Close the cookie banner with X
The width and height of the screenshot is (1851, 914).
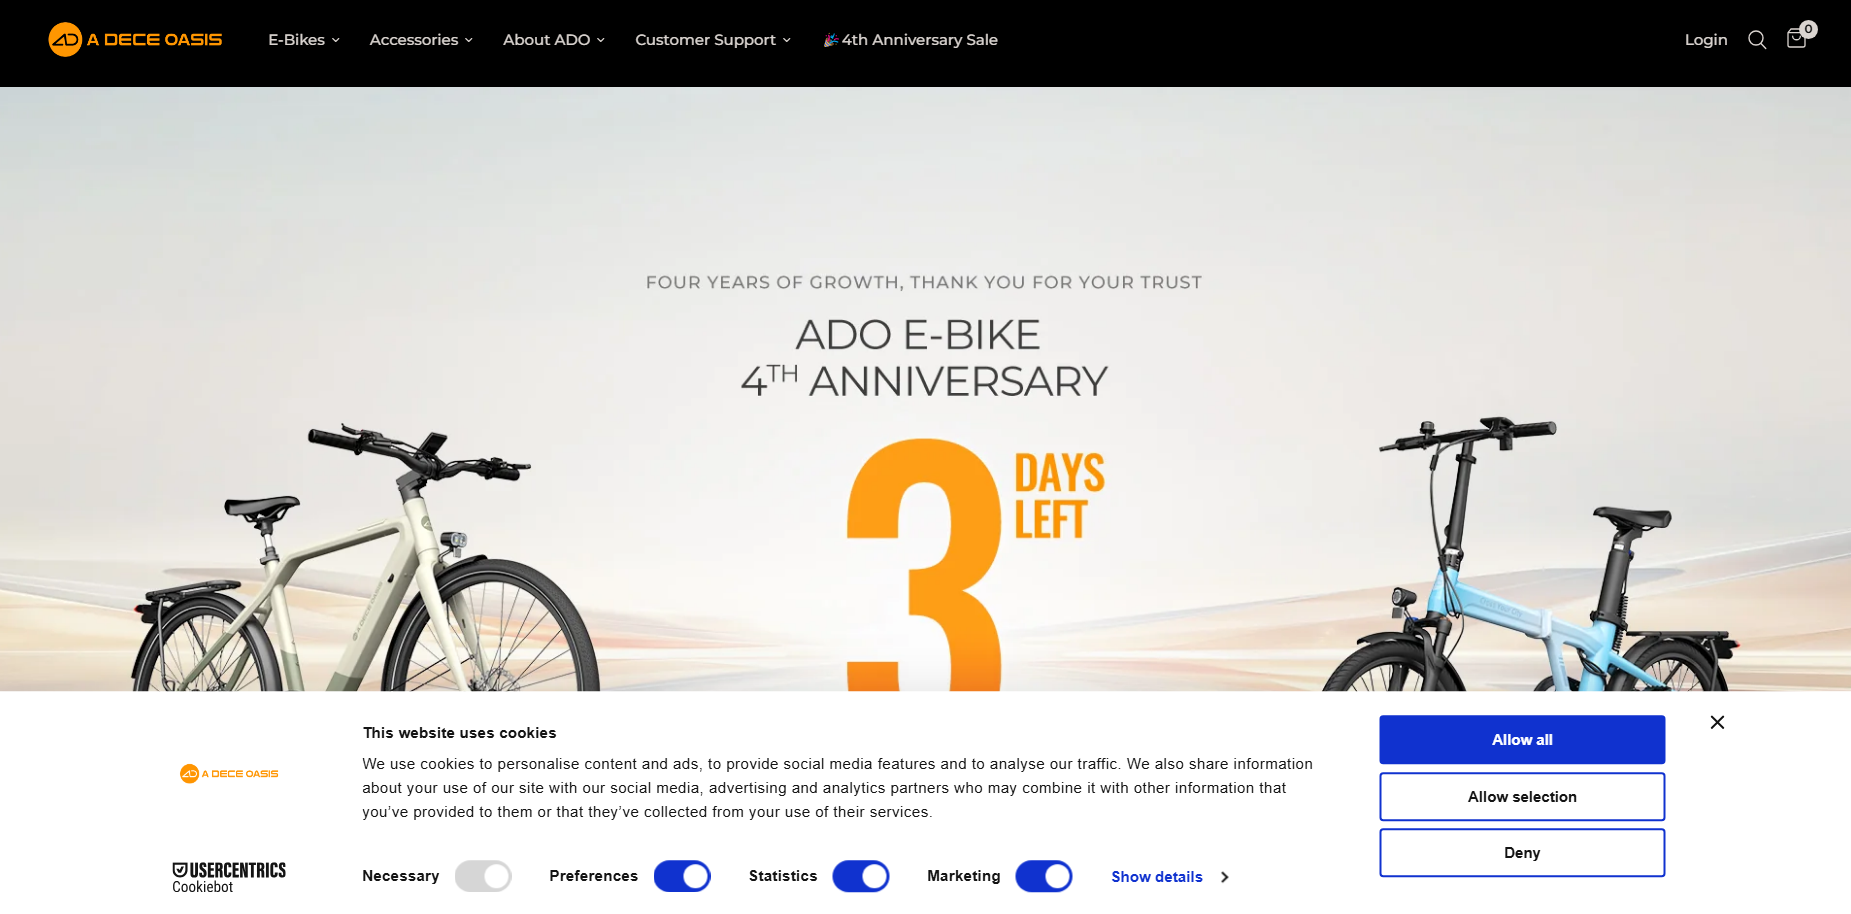point(1717,722)
